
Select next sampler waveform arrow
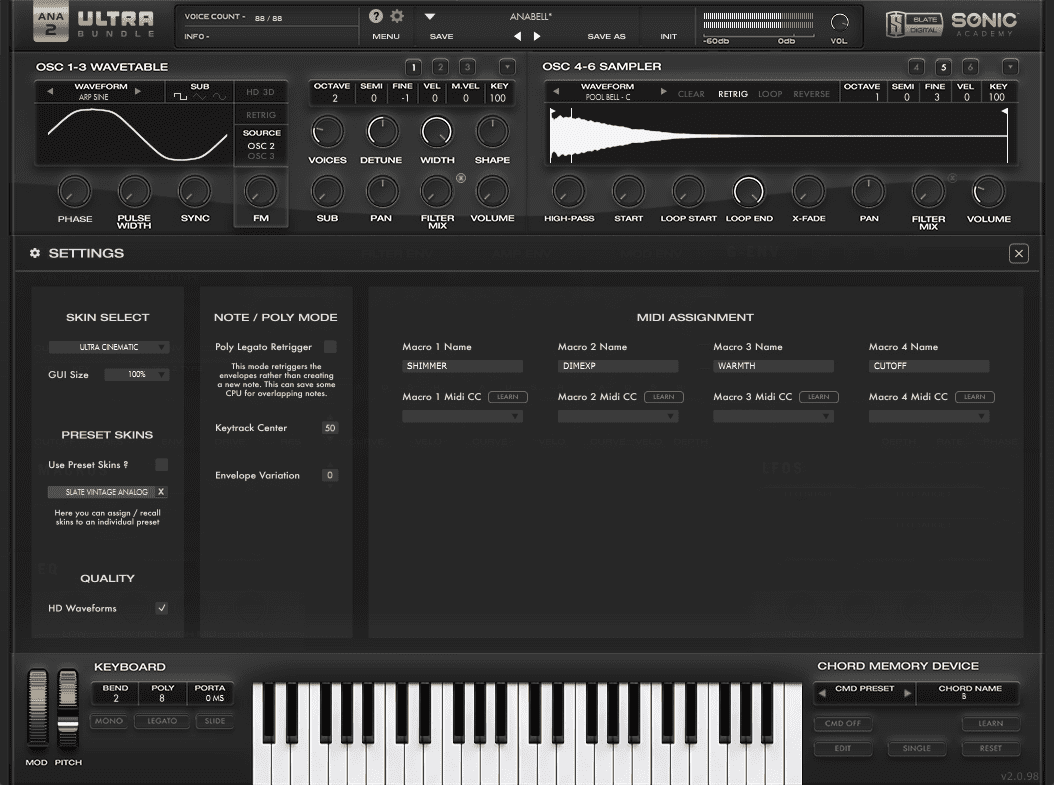pos(663,91)
